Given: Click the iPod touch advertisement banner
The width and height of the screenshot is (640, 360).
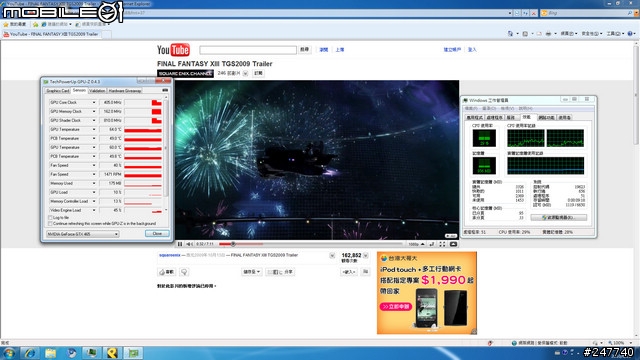Looking at the screenshot, I should (427, 293).
